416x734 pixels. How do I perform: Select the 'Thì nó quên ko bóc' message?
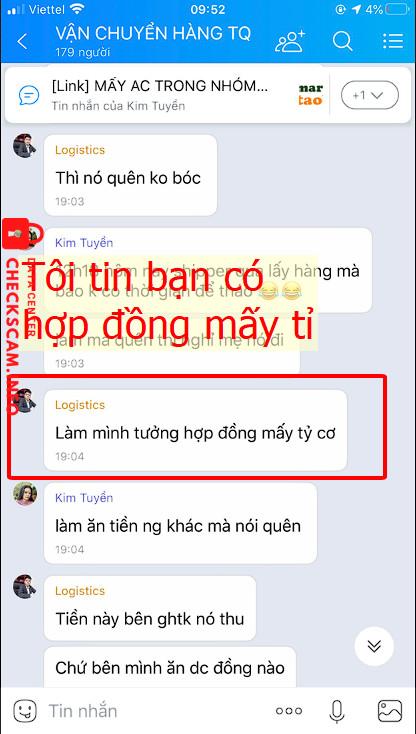coord(131,175)
